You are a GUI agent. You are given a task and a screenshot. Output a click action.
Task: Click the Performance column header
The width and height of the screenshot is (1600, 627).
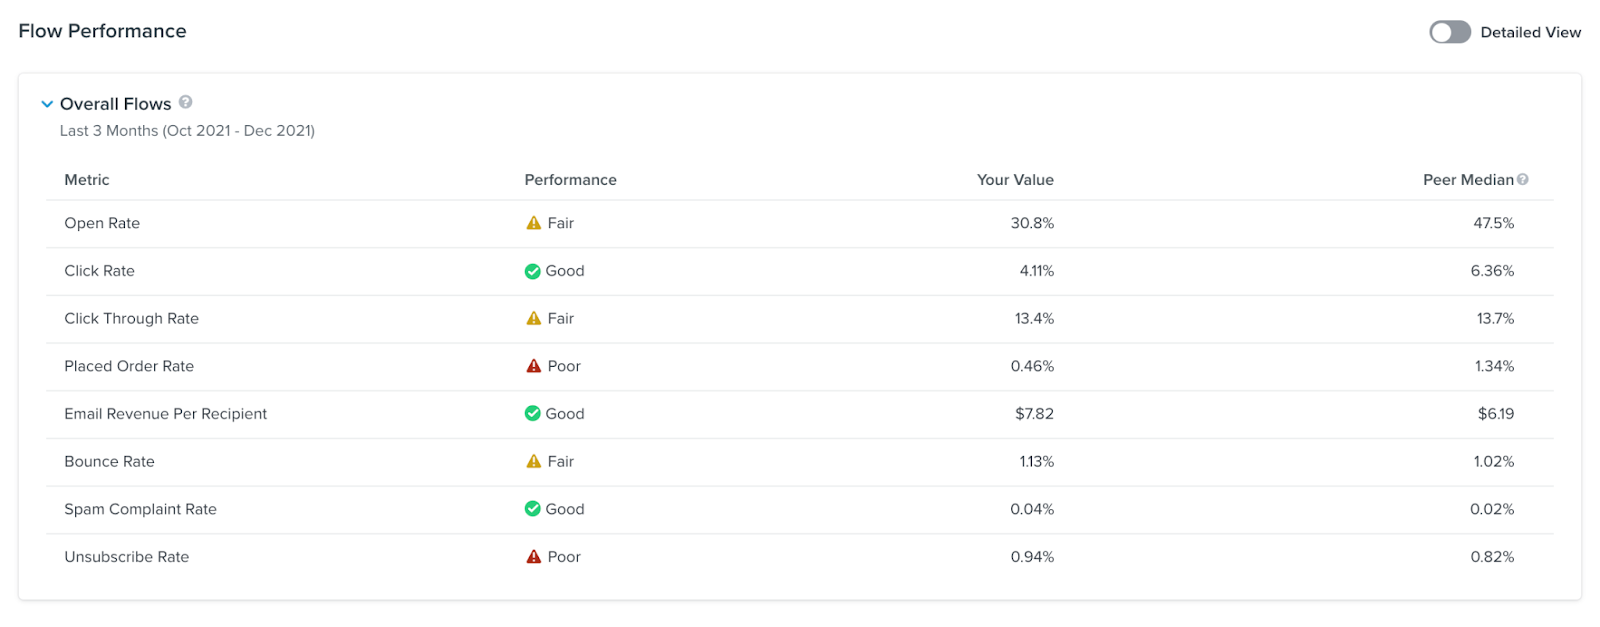click(570, 179)
